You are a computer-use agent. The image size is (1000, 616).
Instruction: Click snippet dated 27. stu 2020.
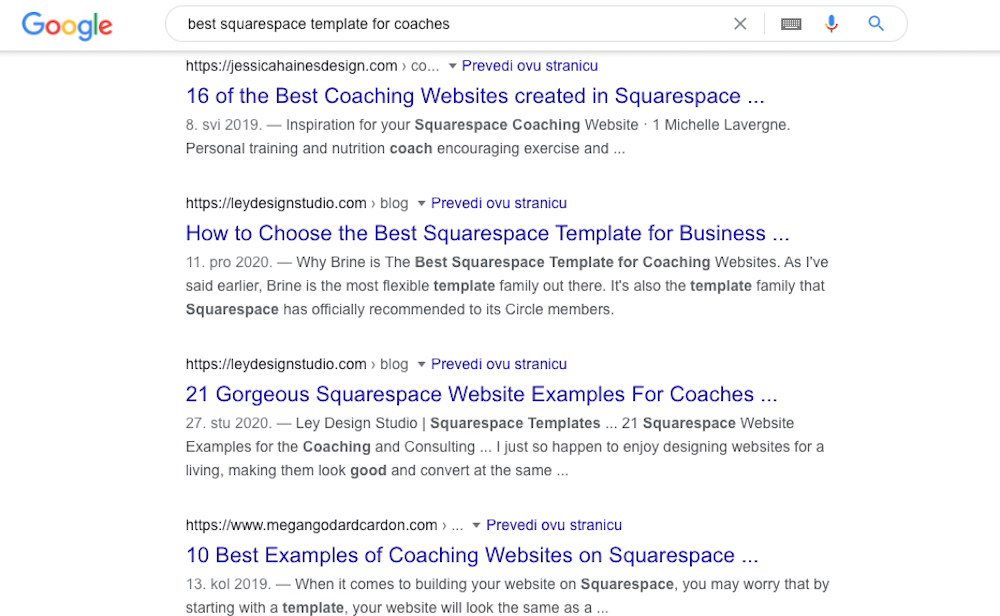coord(504,447)
